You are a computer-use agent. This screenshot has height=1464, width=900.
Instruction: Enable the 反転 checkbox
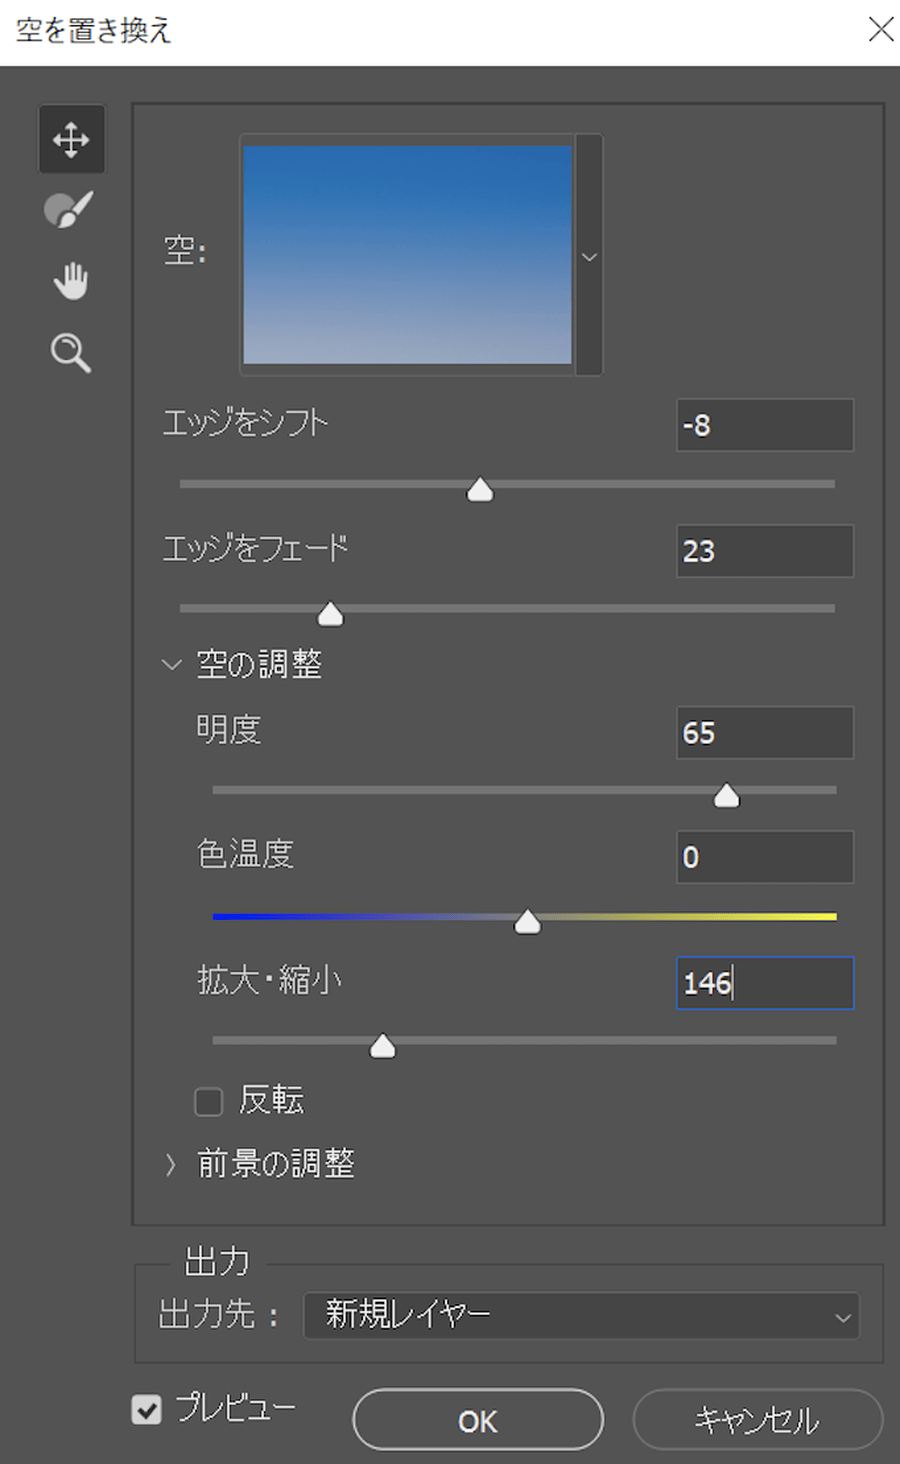click(208, 1101)
